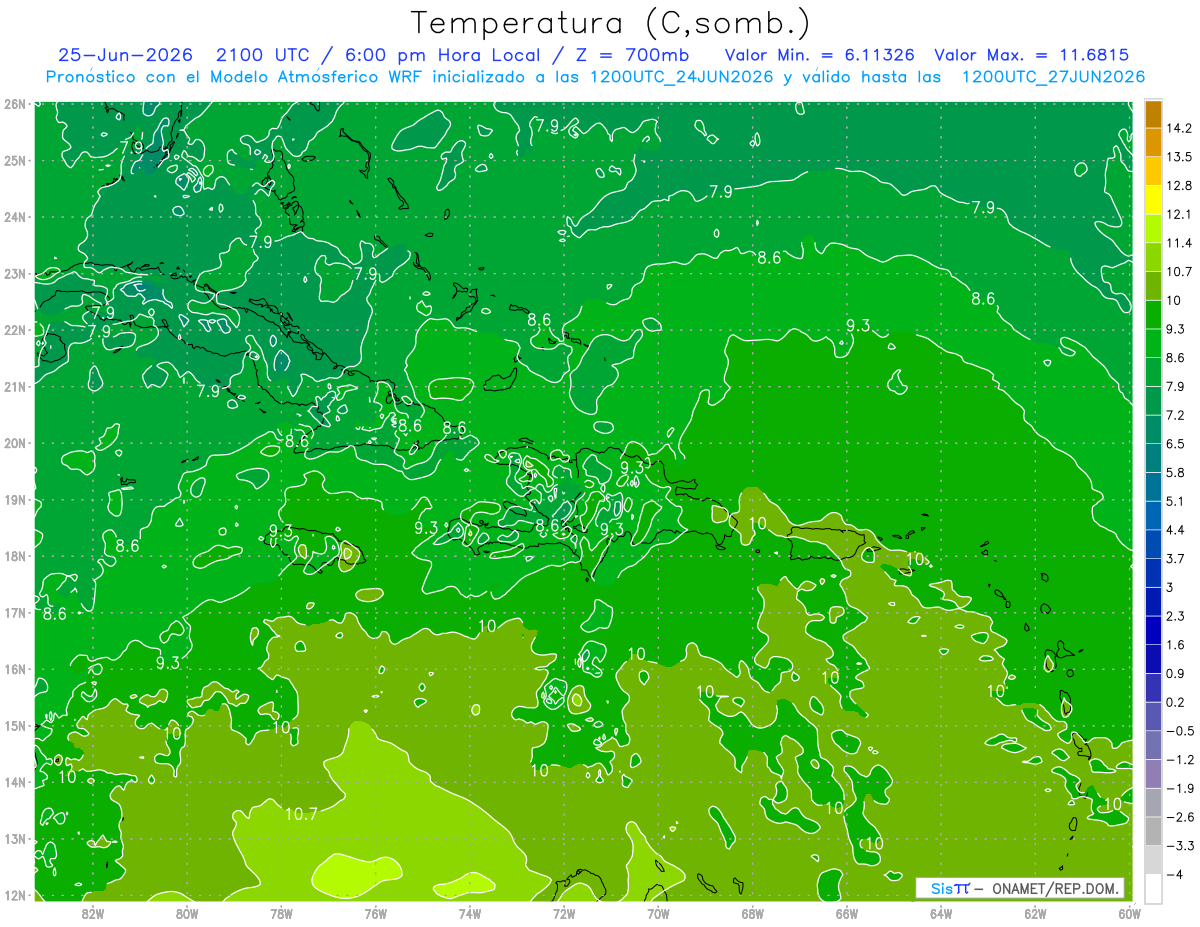This screenshot has height=927, width=1200.
Task: Click the '13.5' colorbar label
Action: pos(1178,157)
